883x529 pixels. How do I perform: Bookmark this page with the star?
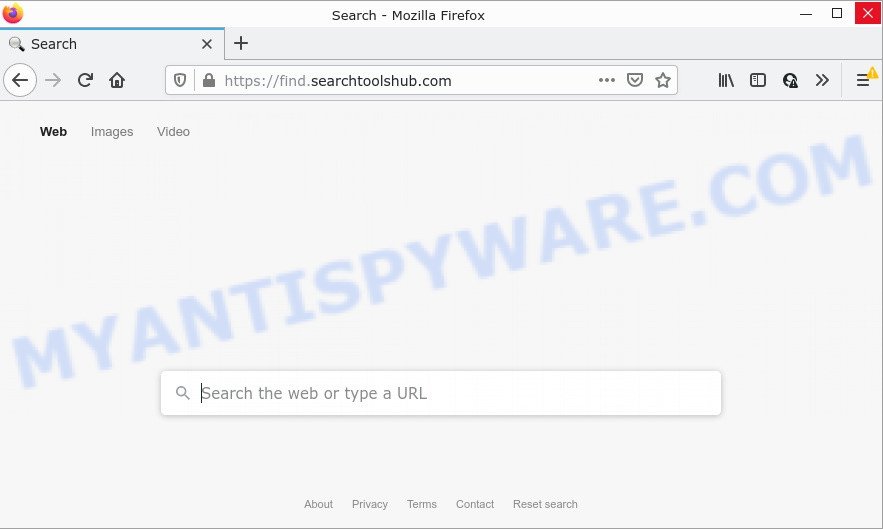pyautogui.click(x=663, y=80)
